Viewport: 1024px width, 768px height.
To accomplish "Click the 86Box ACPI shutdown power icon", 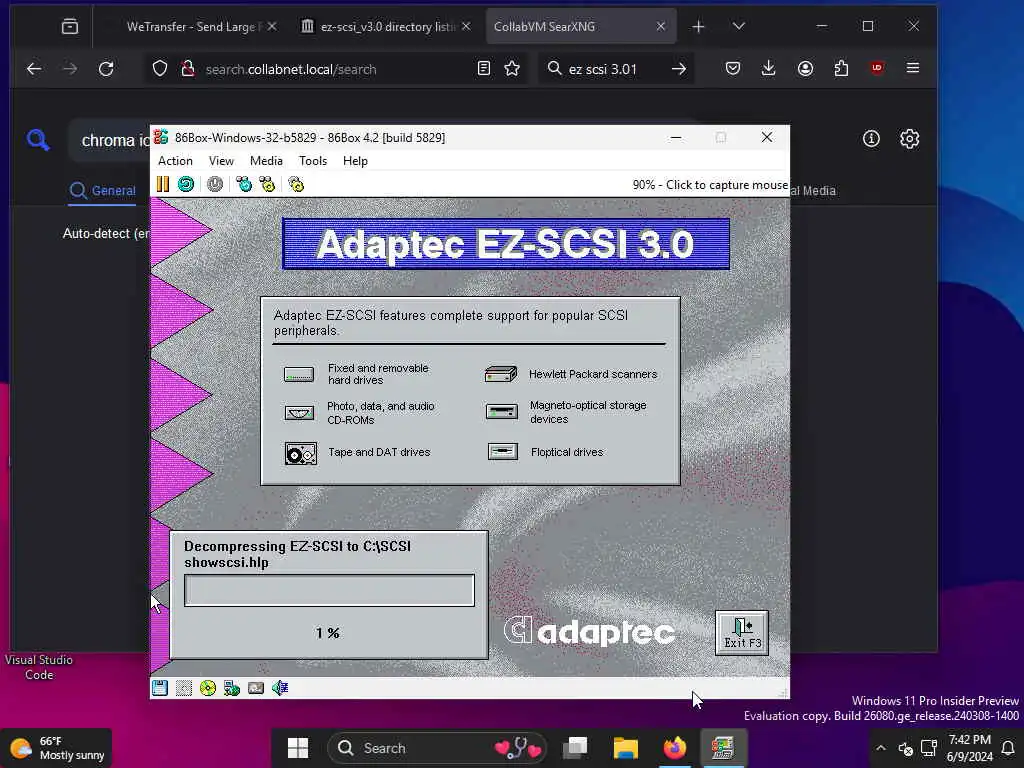I will 215,184.
